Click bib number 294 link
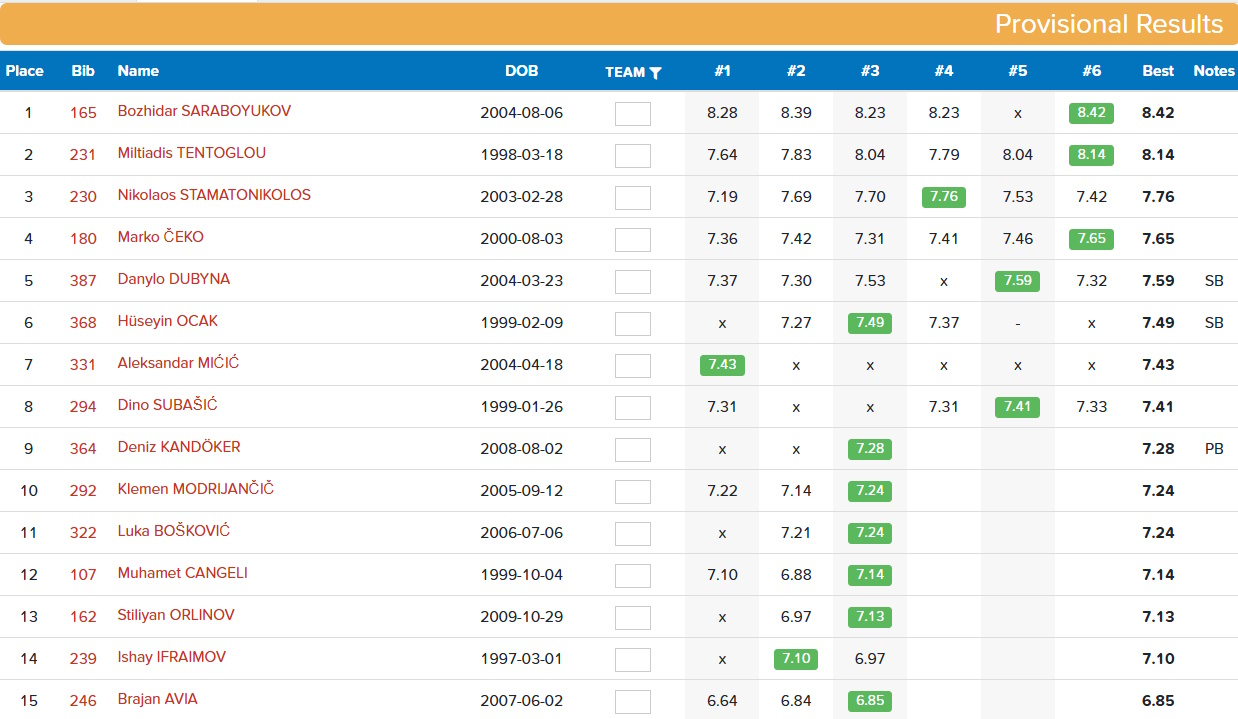The height and width of the screenshot is (719, 1238). (83, 407)
